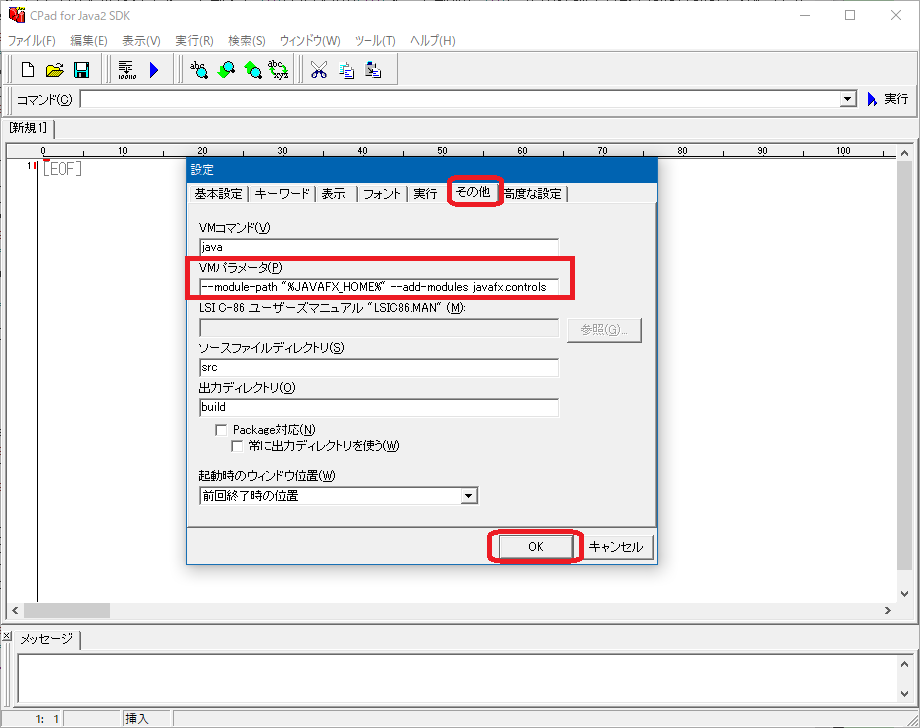Click the VMパラメータ input field
Image resolution: width=920 pixels, height=728 pixels.
coord(379,287)
